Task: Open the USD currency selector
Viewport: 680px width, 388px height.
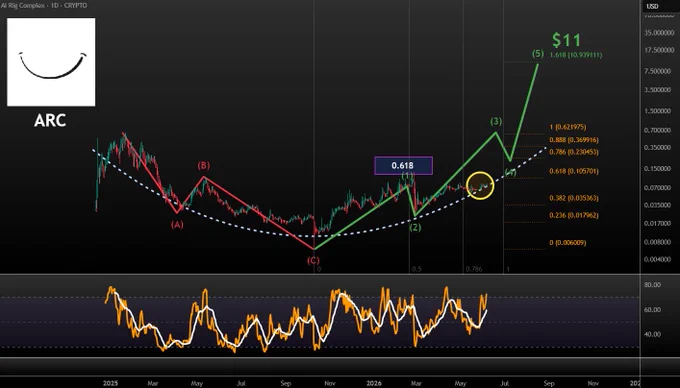Action: click(x=652, y=6)
